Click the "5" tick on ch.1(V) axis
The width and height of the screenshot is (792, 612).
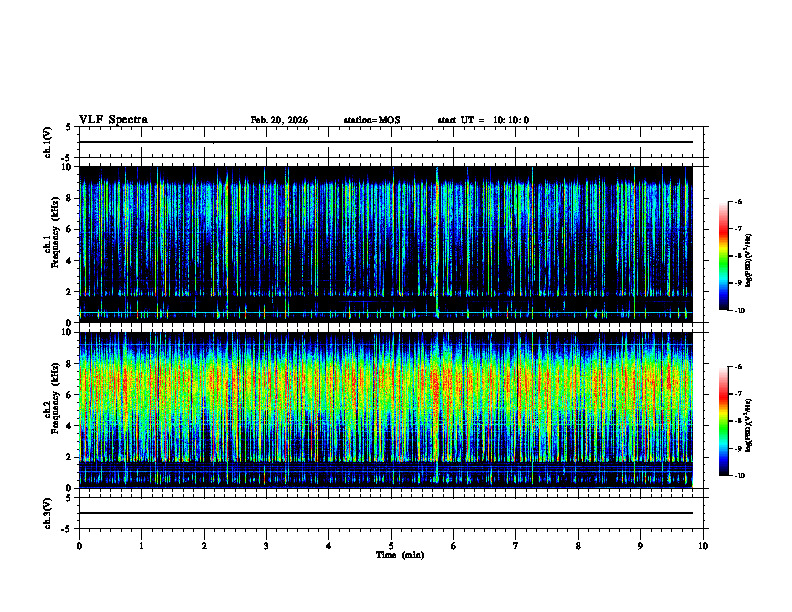tap(69, 128)
